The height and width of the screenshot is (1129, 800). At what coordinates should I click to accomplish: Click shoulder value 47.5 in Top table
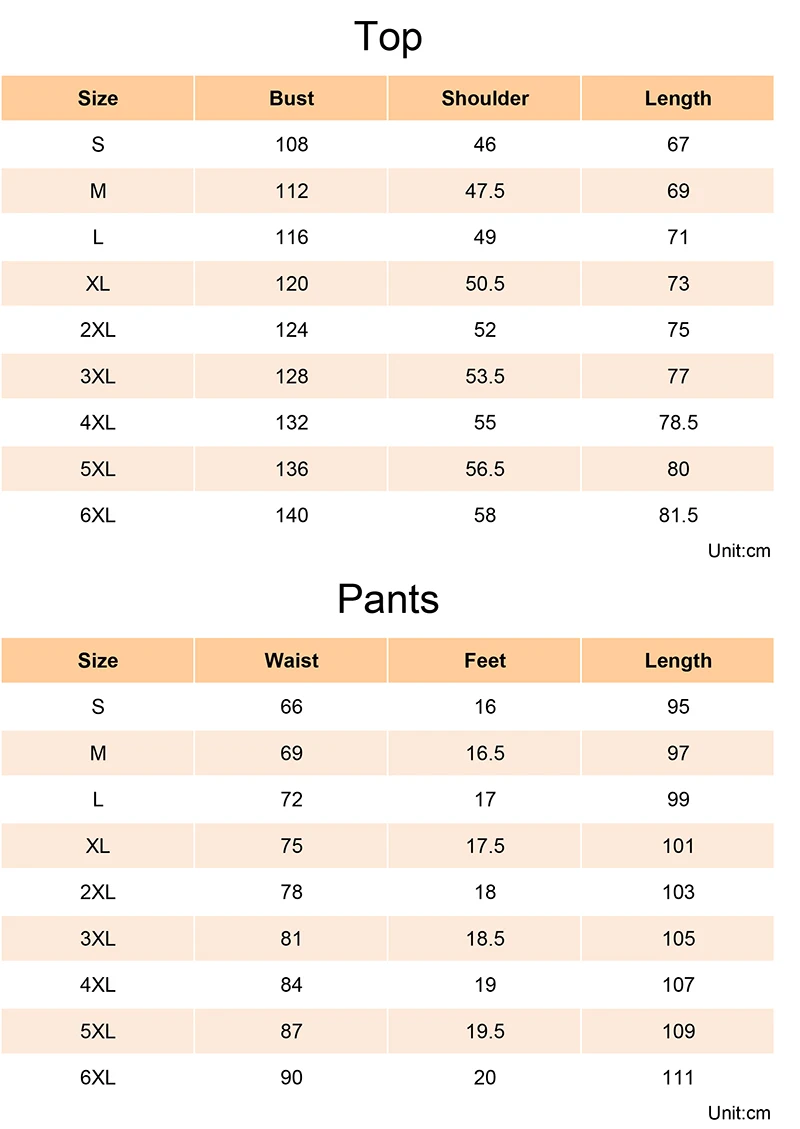click(x=485, y=191)
